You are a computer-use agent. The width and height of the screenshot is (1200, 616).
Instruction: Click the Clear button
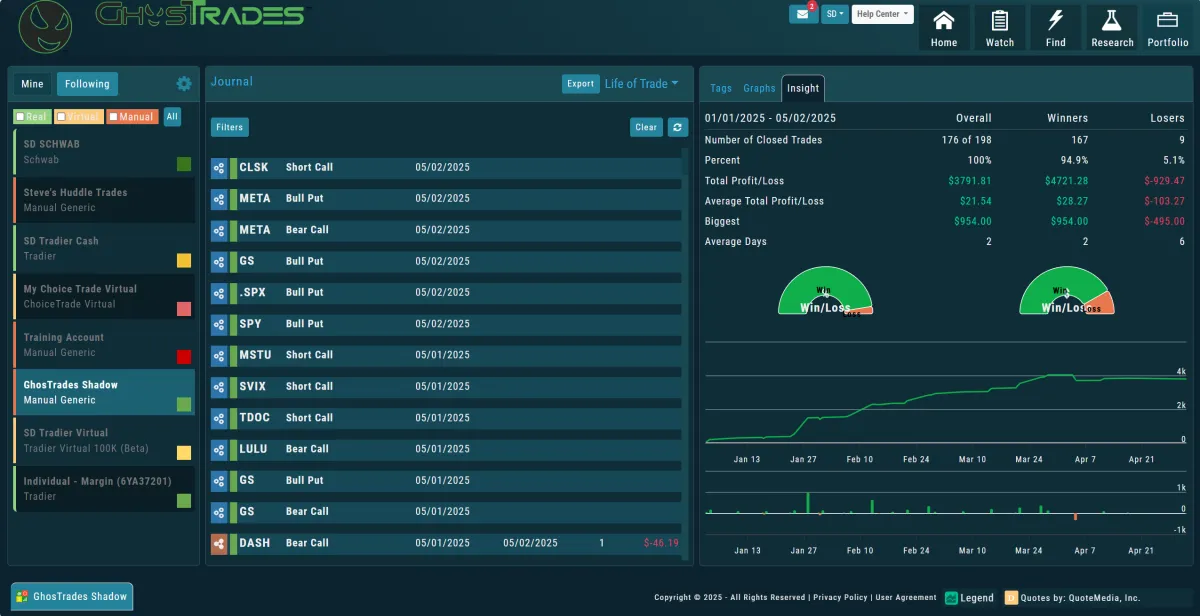point(647,127)
